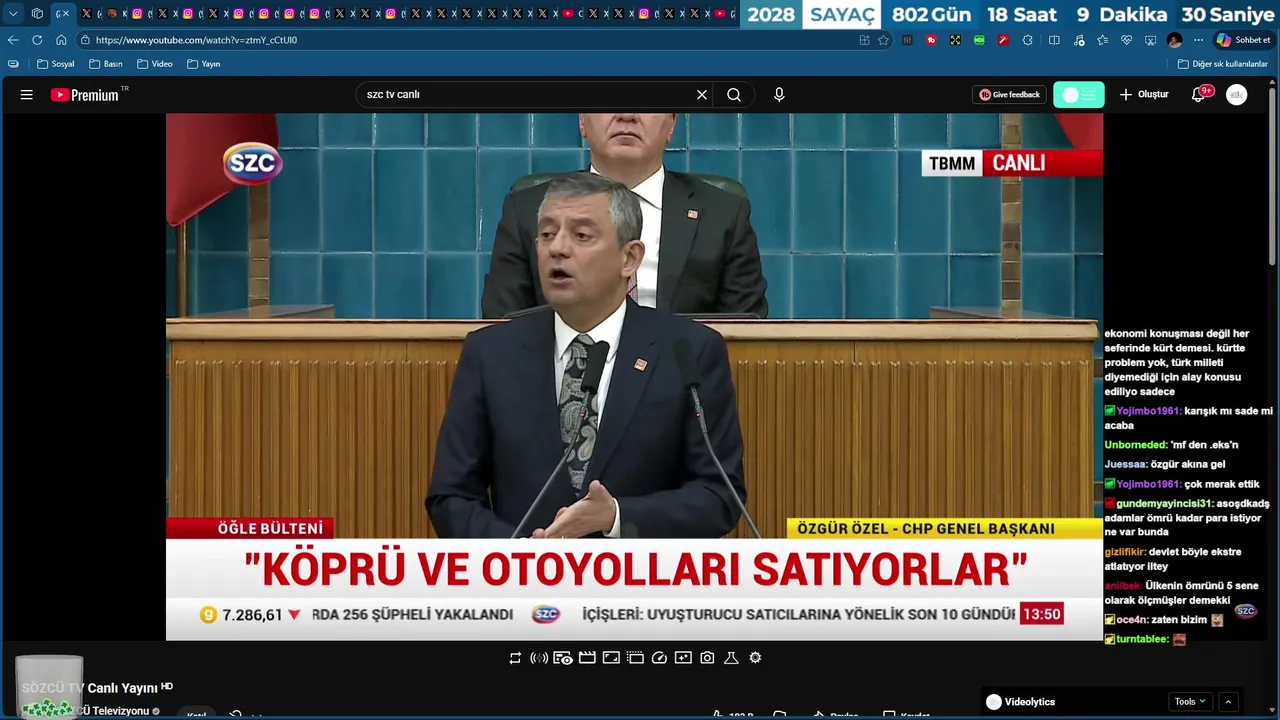Click the red fb extension icon

tap(931, 40)
